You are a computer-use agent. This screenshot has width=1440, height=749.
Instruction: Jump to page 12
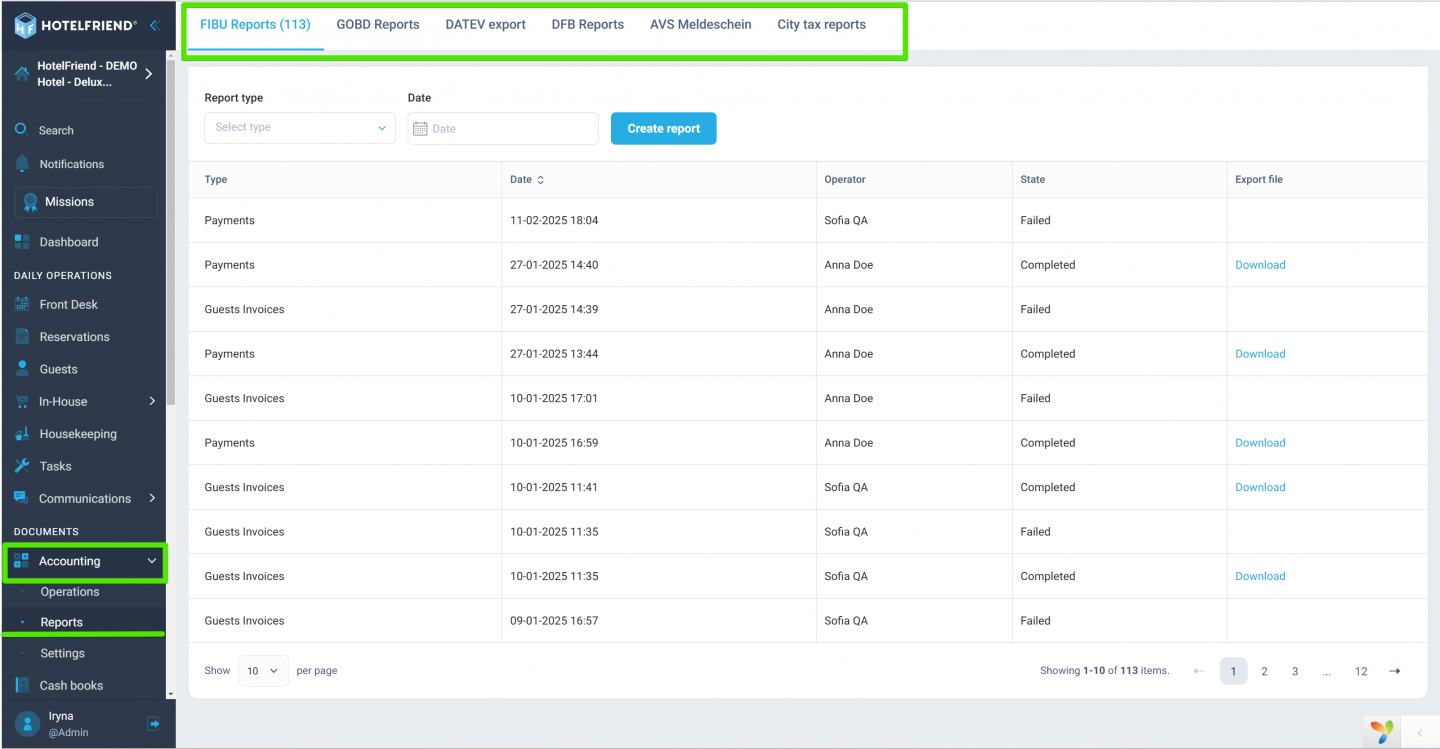click(x=1361, y=671)
